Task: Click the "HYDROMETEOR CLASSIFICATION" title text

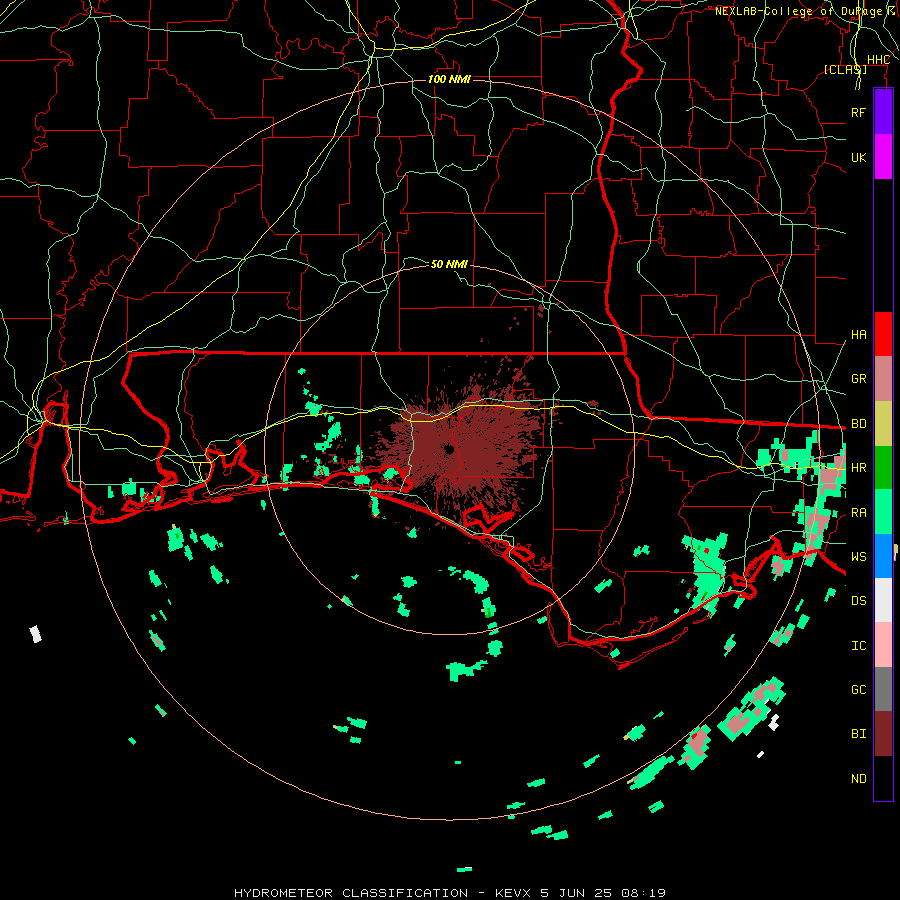Action: (351, 893)
